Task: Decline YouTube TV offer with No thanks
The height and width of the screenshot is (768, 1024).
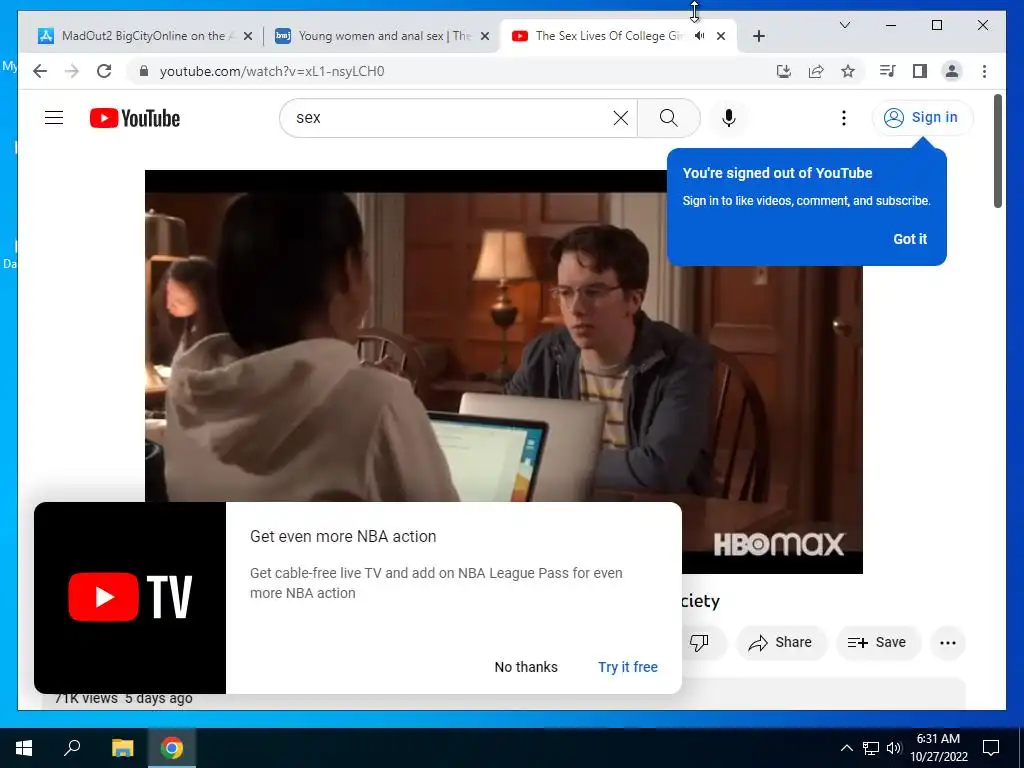Action: pos(526,667)
